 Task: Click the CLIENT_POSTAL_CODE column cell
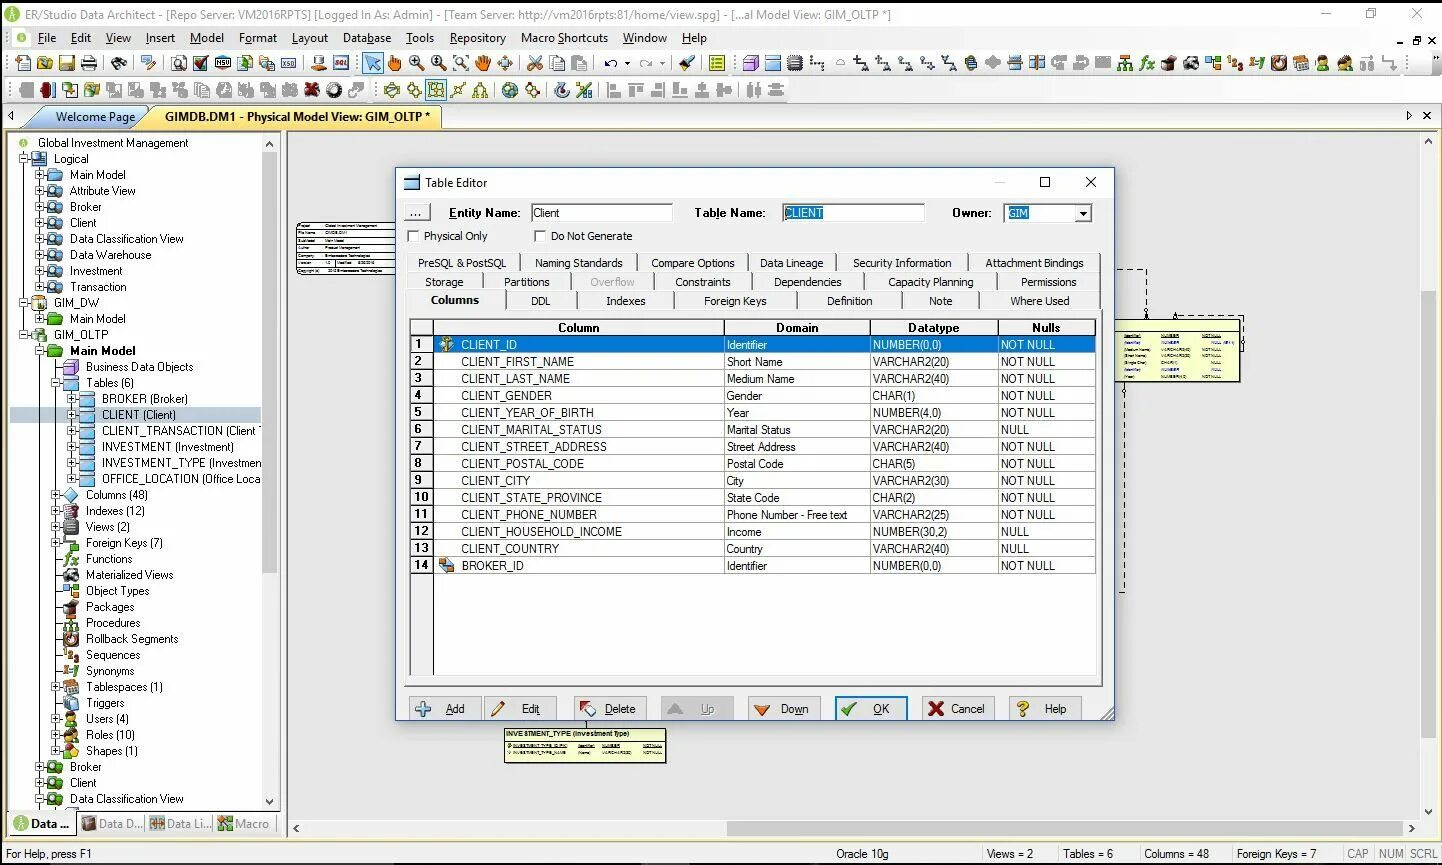point(580,464)
